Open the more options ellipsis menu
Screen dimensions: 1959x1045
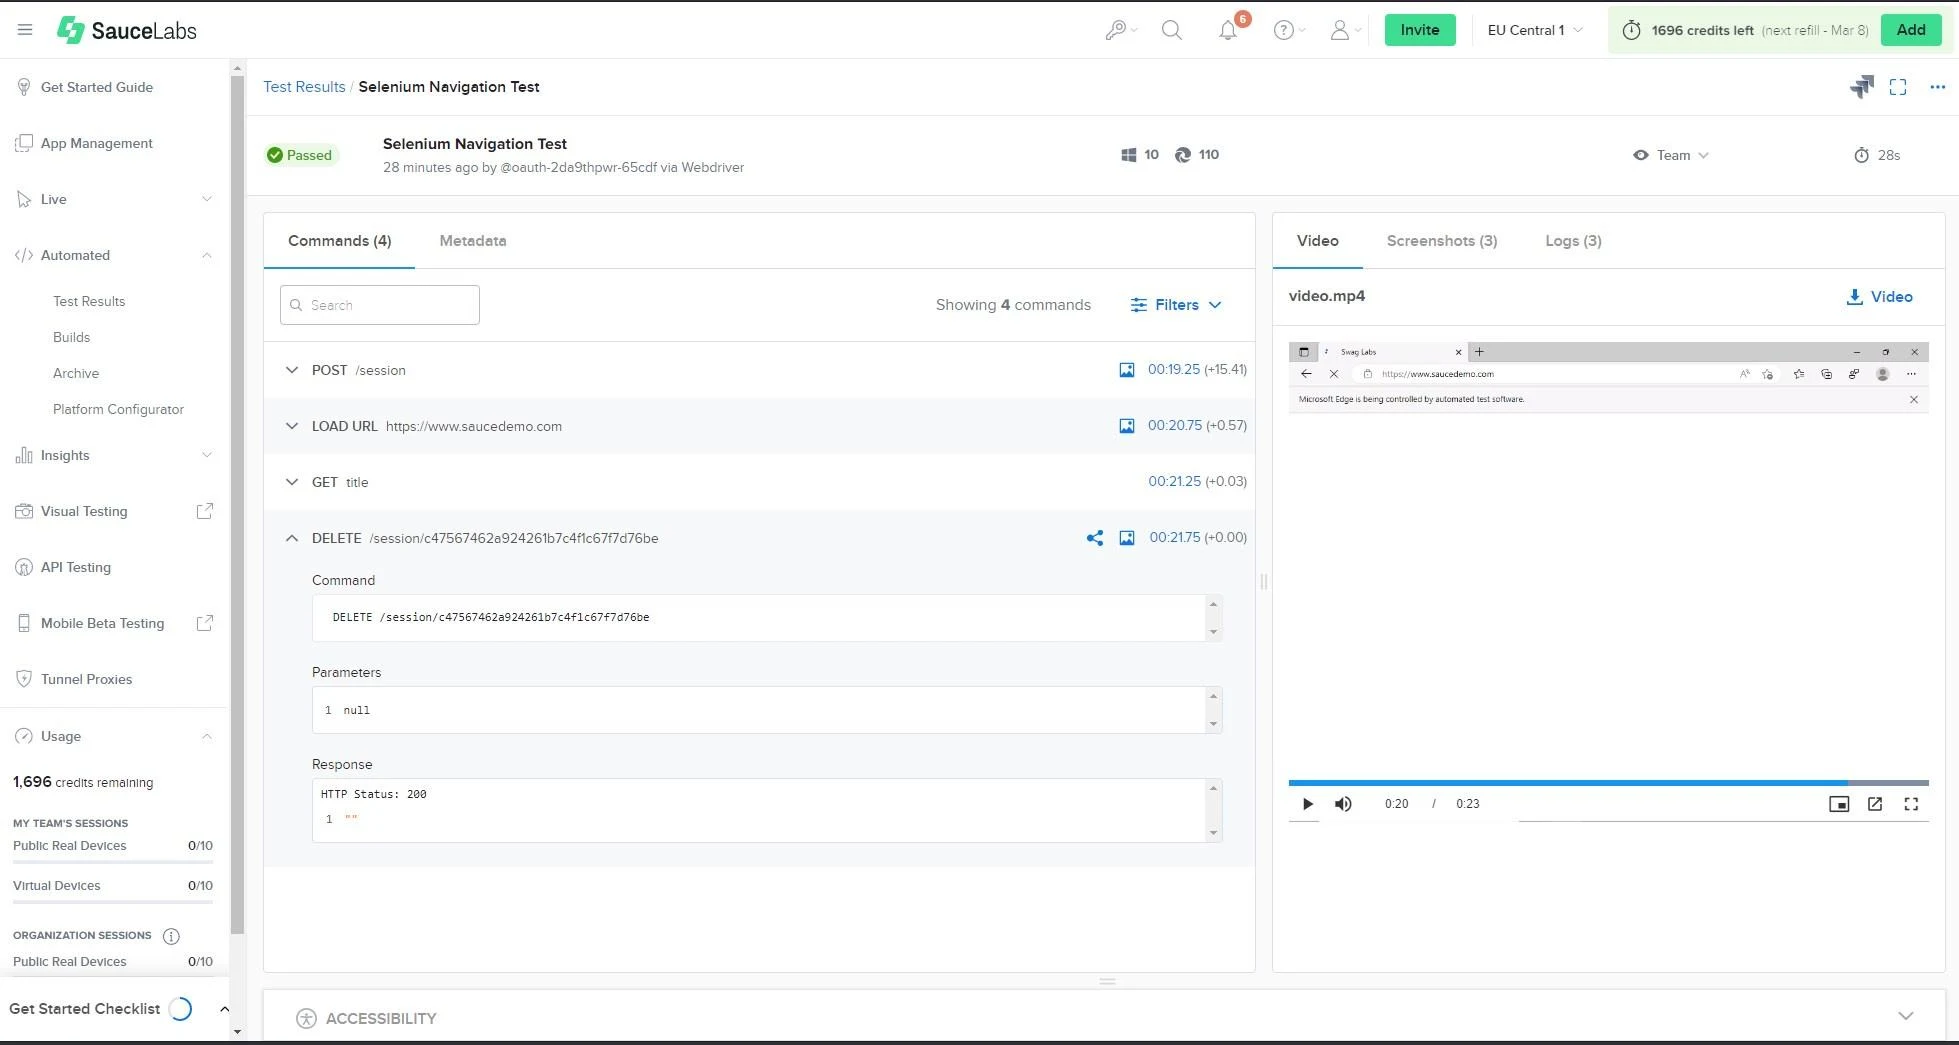coord(1937,87)
